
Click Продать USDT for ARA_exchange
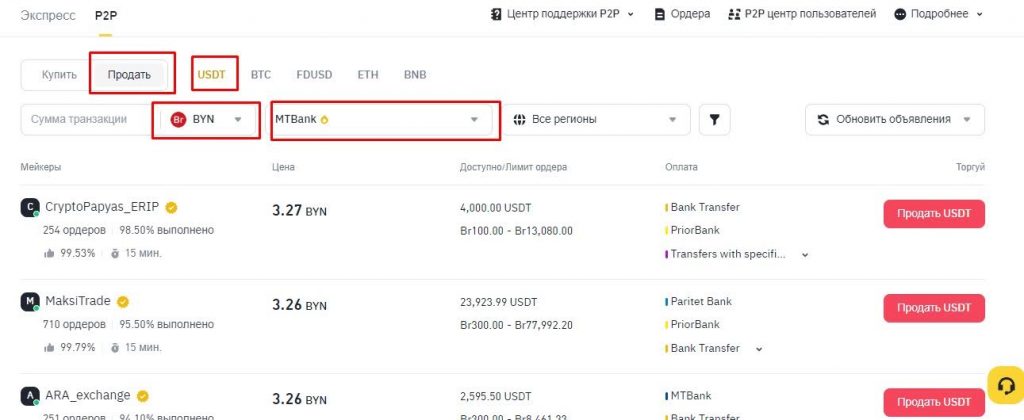[x=934, y=402]
